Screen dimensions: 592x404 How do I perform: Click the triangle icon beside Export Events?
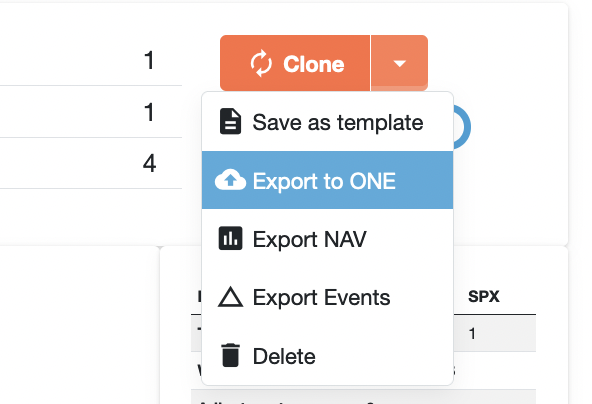(230, 296)
